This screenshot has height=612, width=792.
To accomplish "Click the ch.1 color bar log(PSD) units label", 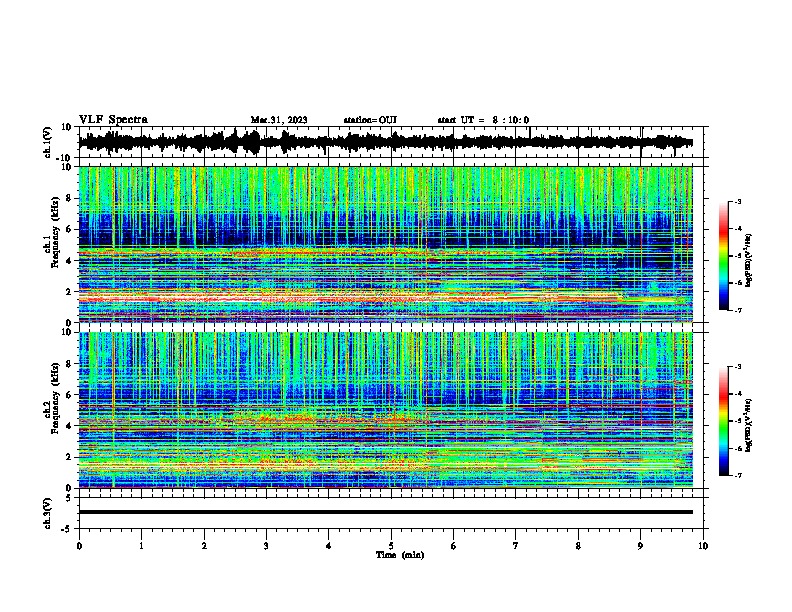I will click(x=749, y=260).
